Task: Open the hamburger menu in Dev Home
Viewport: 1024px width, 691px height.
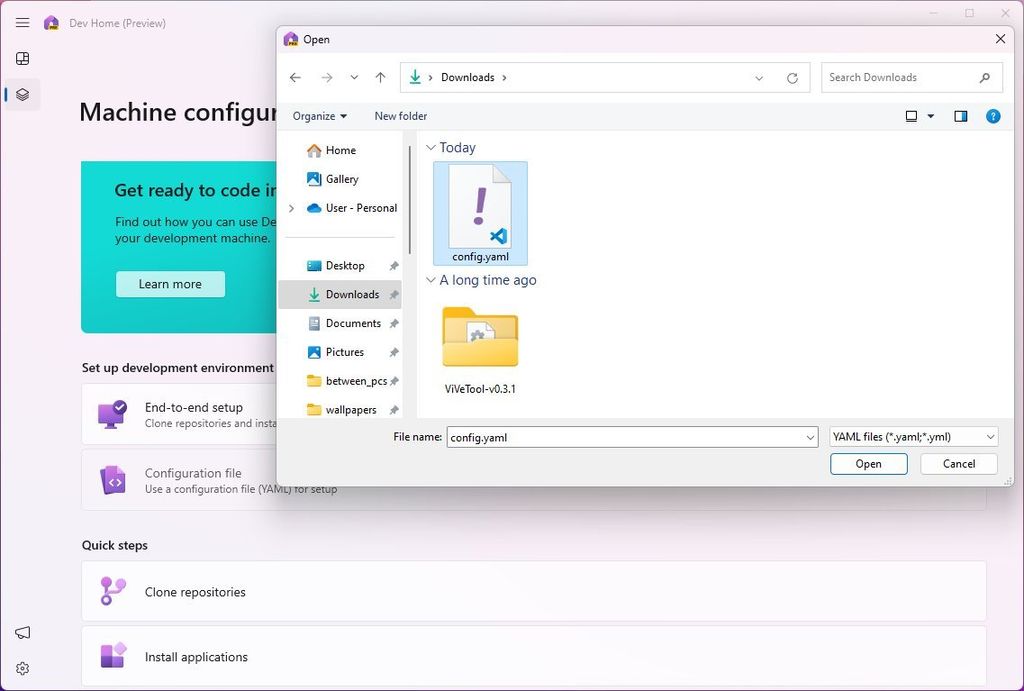Action: (22, 22)
